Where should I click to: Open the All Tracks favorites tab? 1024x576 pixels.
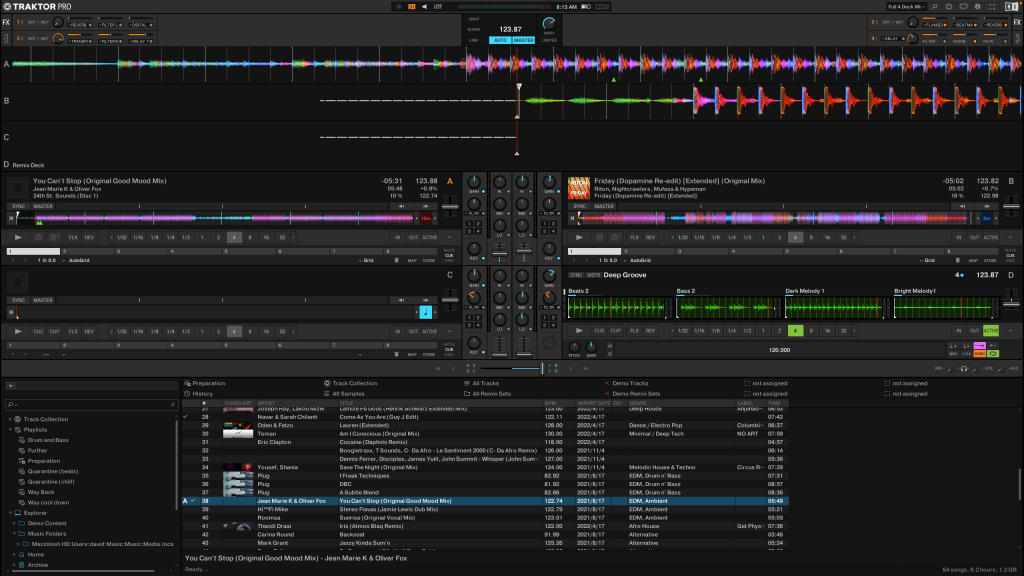tap(481, 383)
